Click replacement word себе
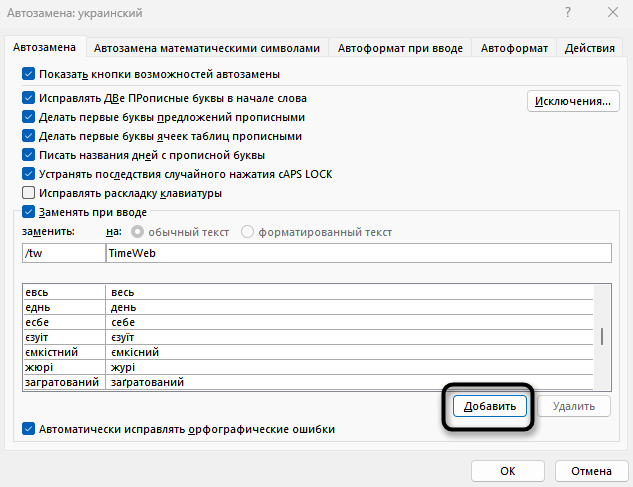This screenshot has height=487, width=633. point(123,322)
